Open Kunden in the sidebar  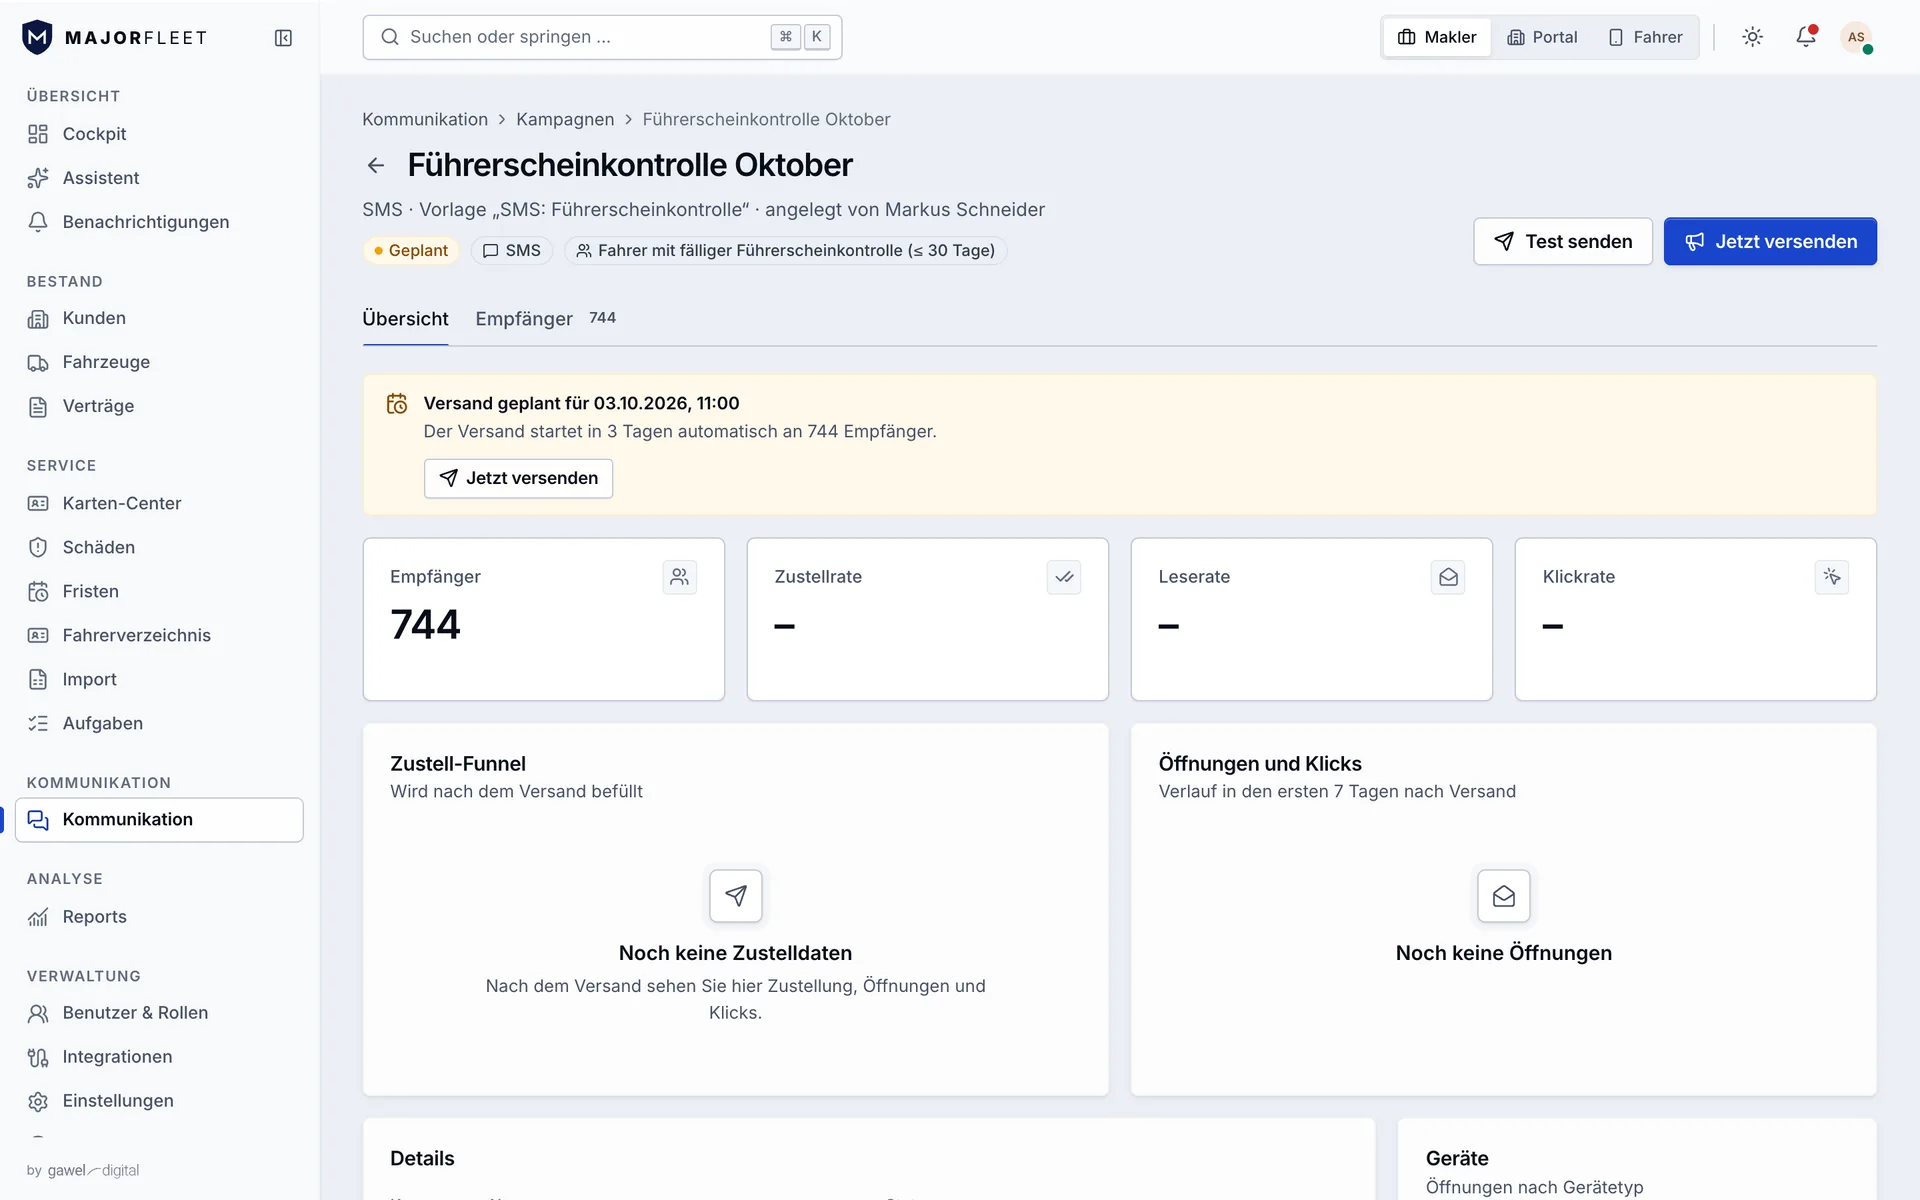159,318
